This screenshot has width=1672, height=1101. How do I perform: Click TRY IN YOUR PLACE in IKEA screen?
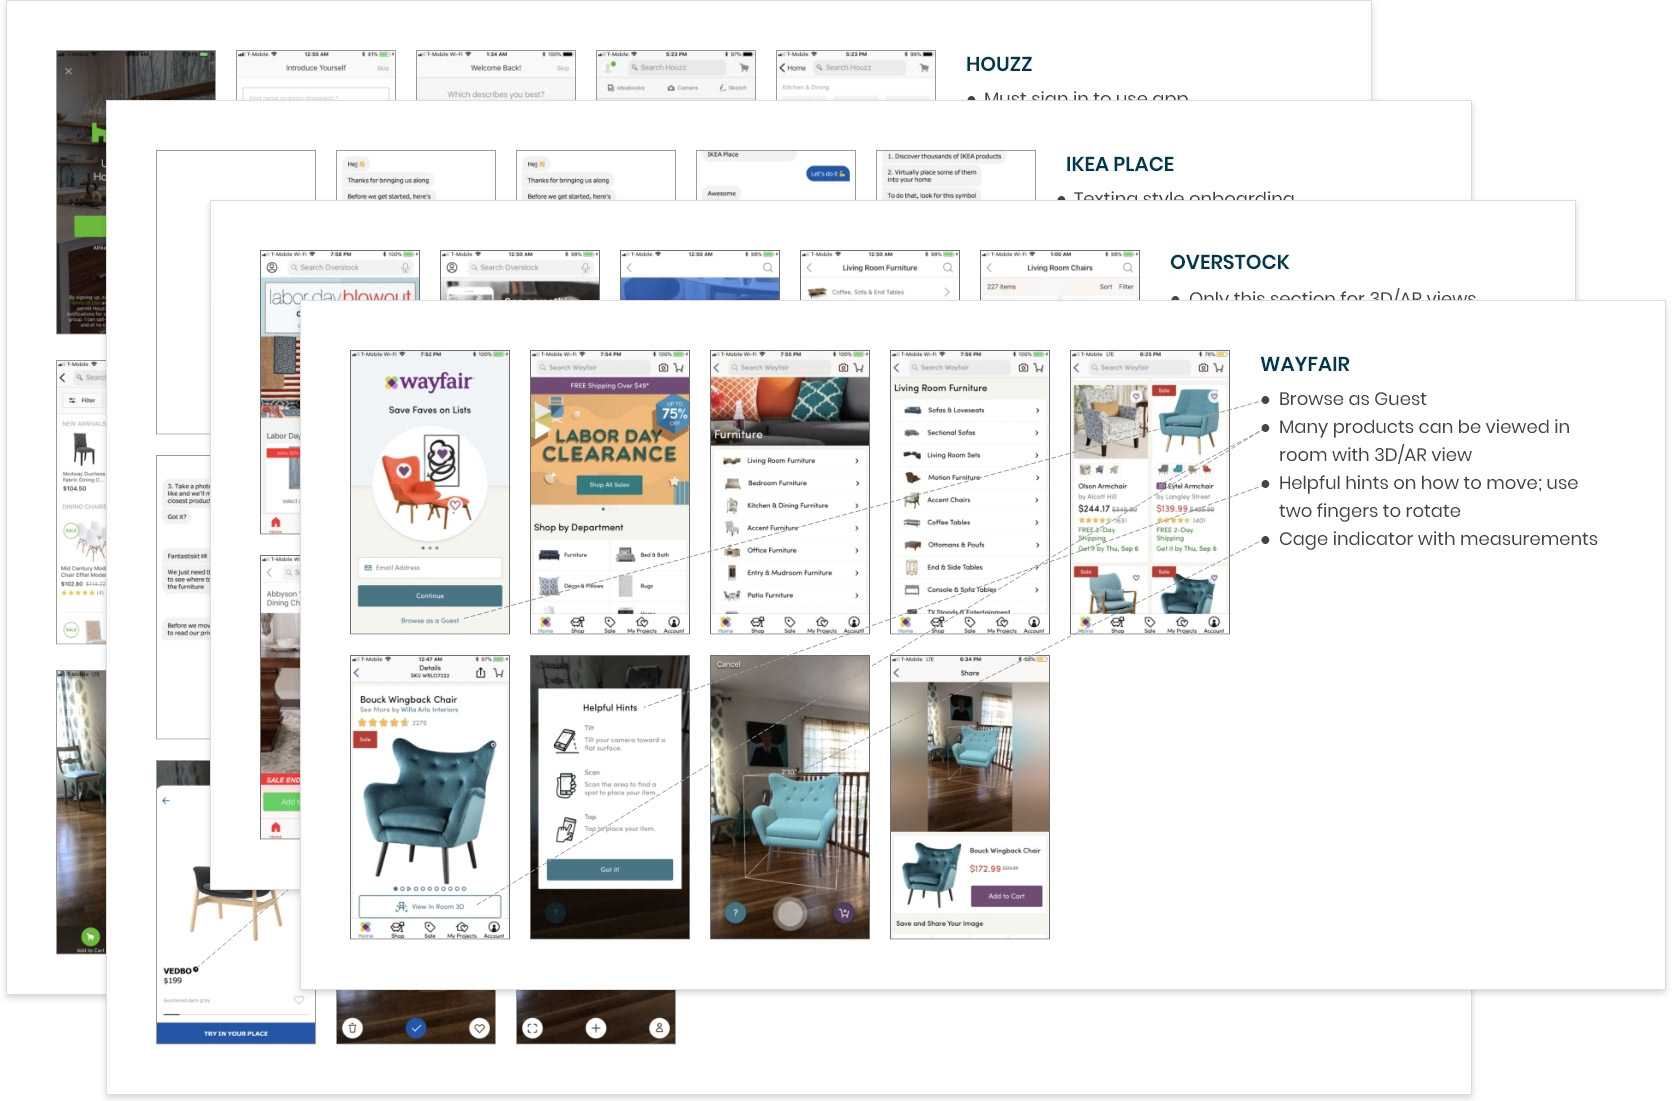pos(236,1033)
